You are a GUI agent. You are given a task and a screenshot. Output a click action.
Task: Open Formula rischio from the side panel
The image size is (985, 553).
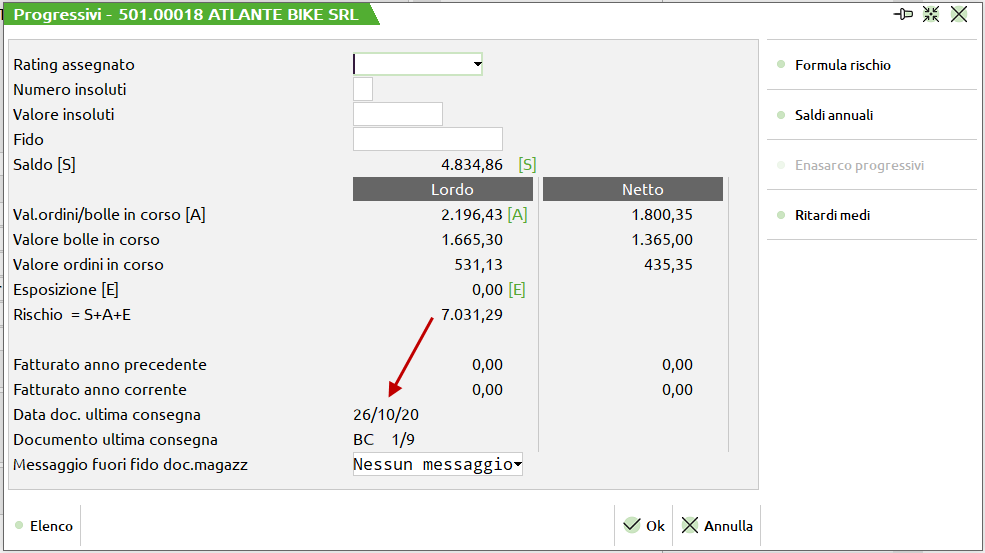[842, 65]
